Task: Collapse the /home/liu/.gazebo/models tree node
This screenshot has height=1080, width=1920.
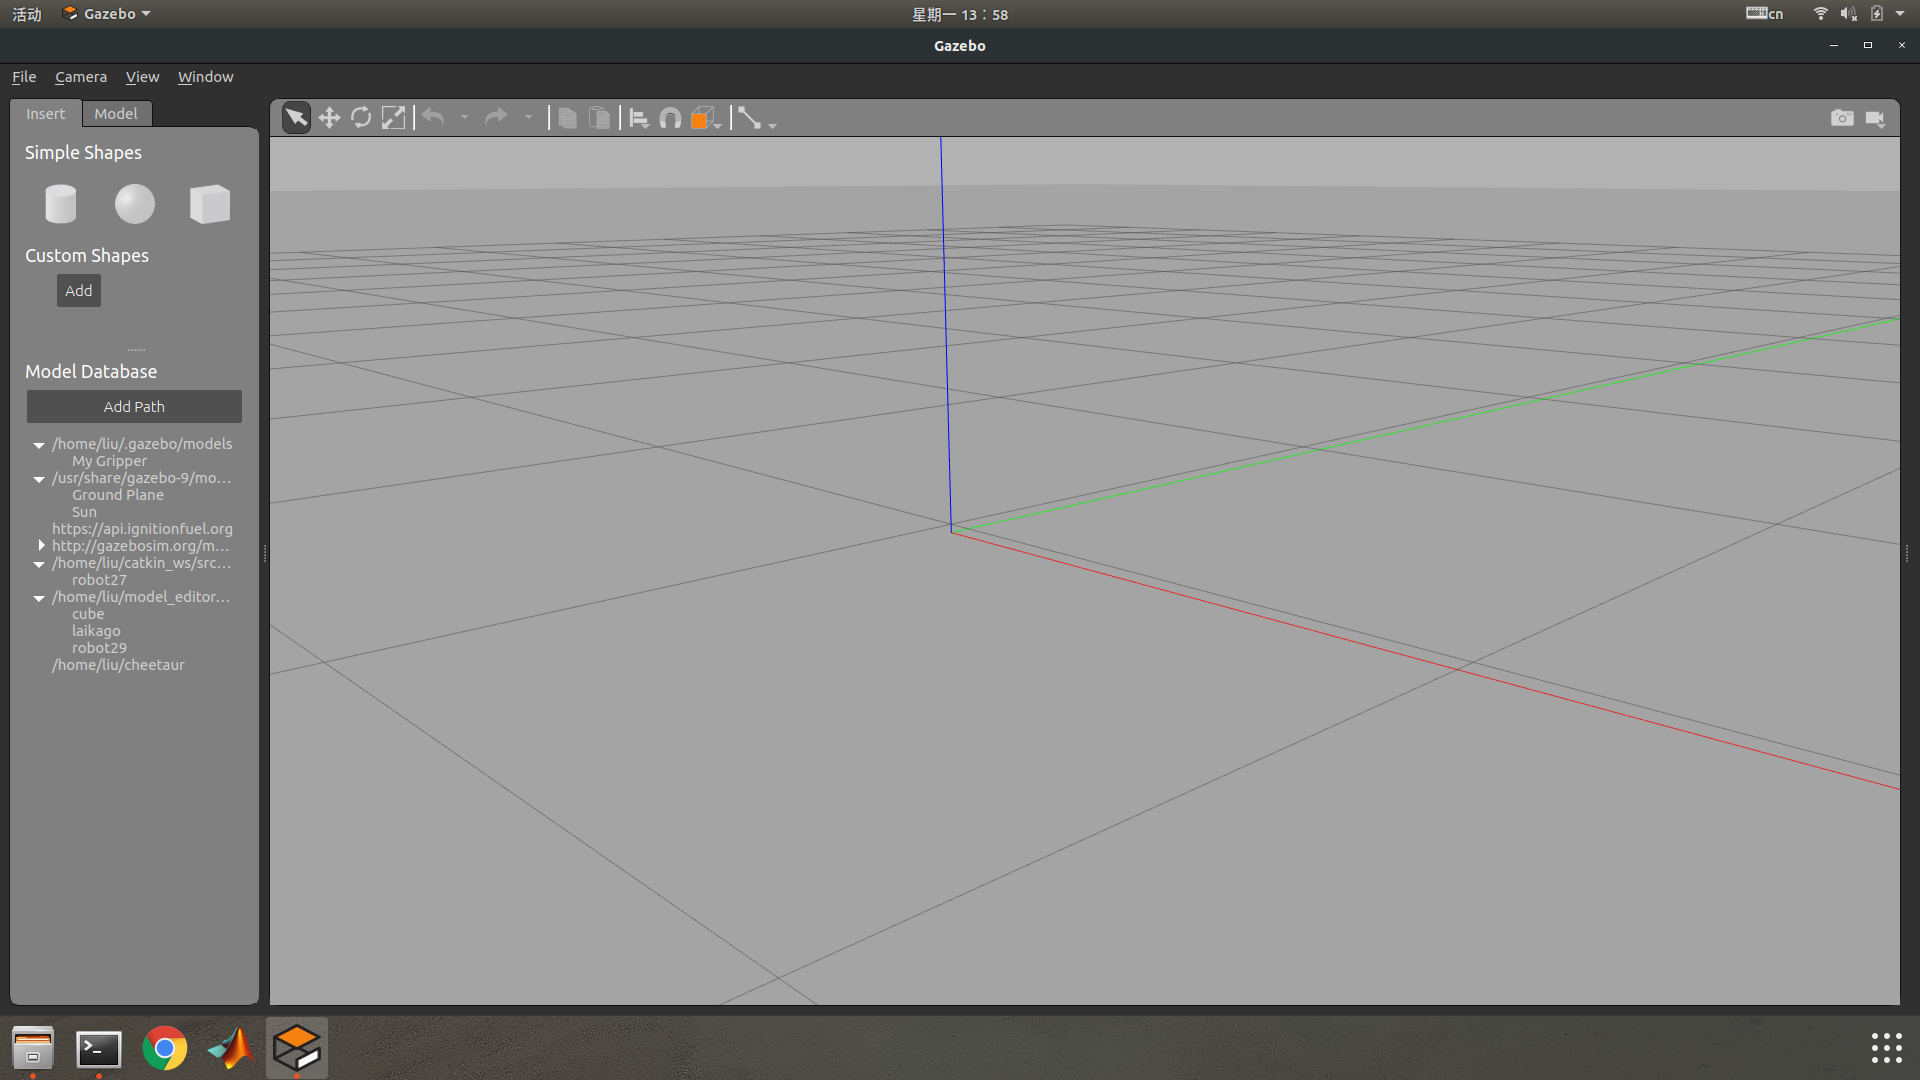Action: pos(39,445)
